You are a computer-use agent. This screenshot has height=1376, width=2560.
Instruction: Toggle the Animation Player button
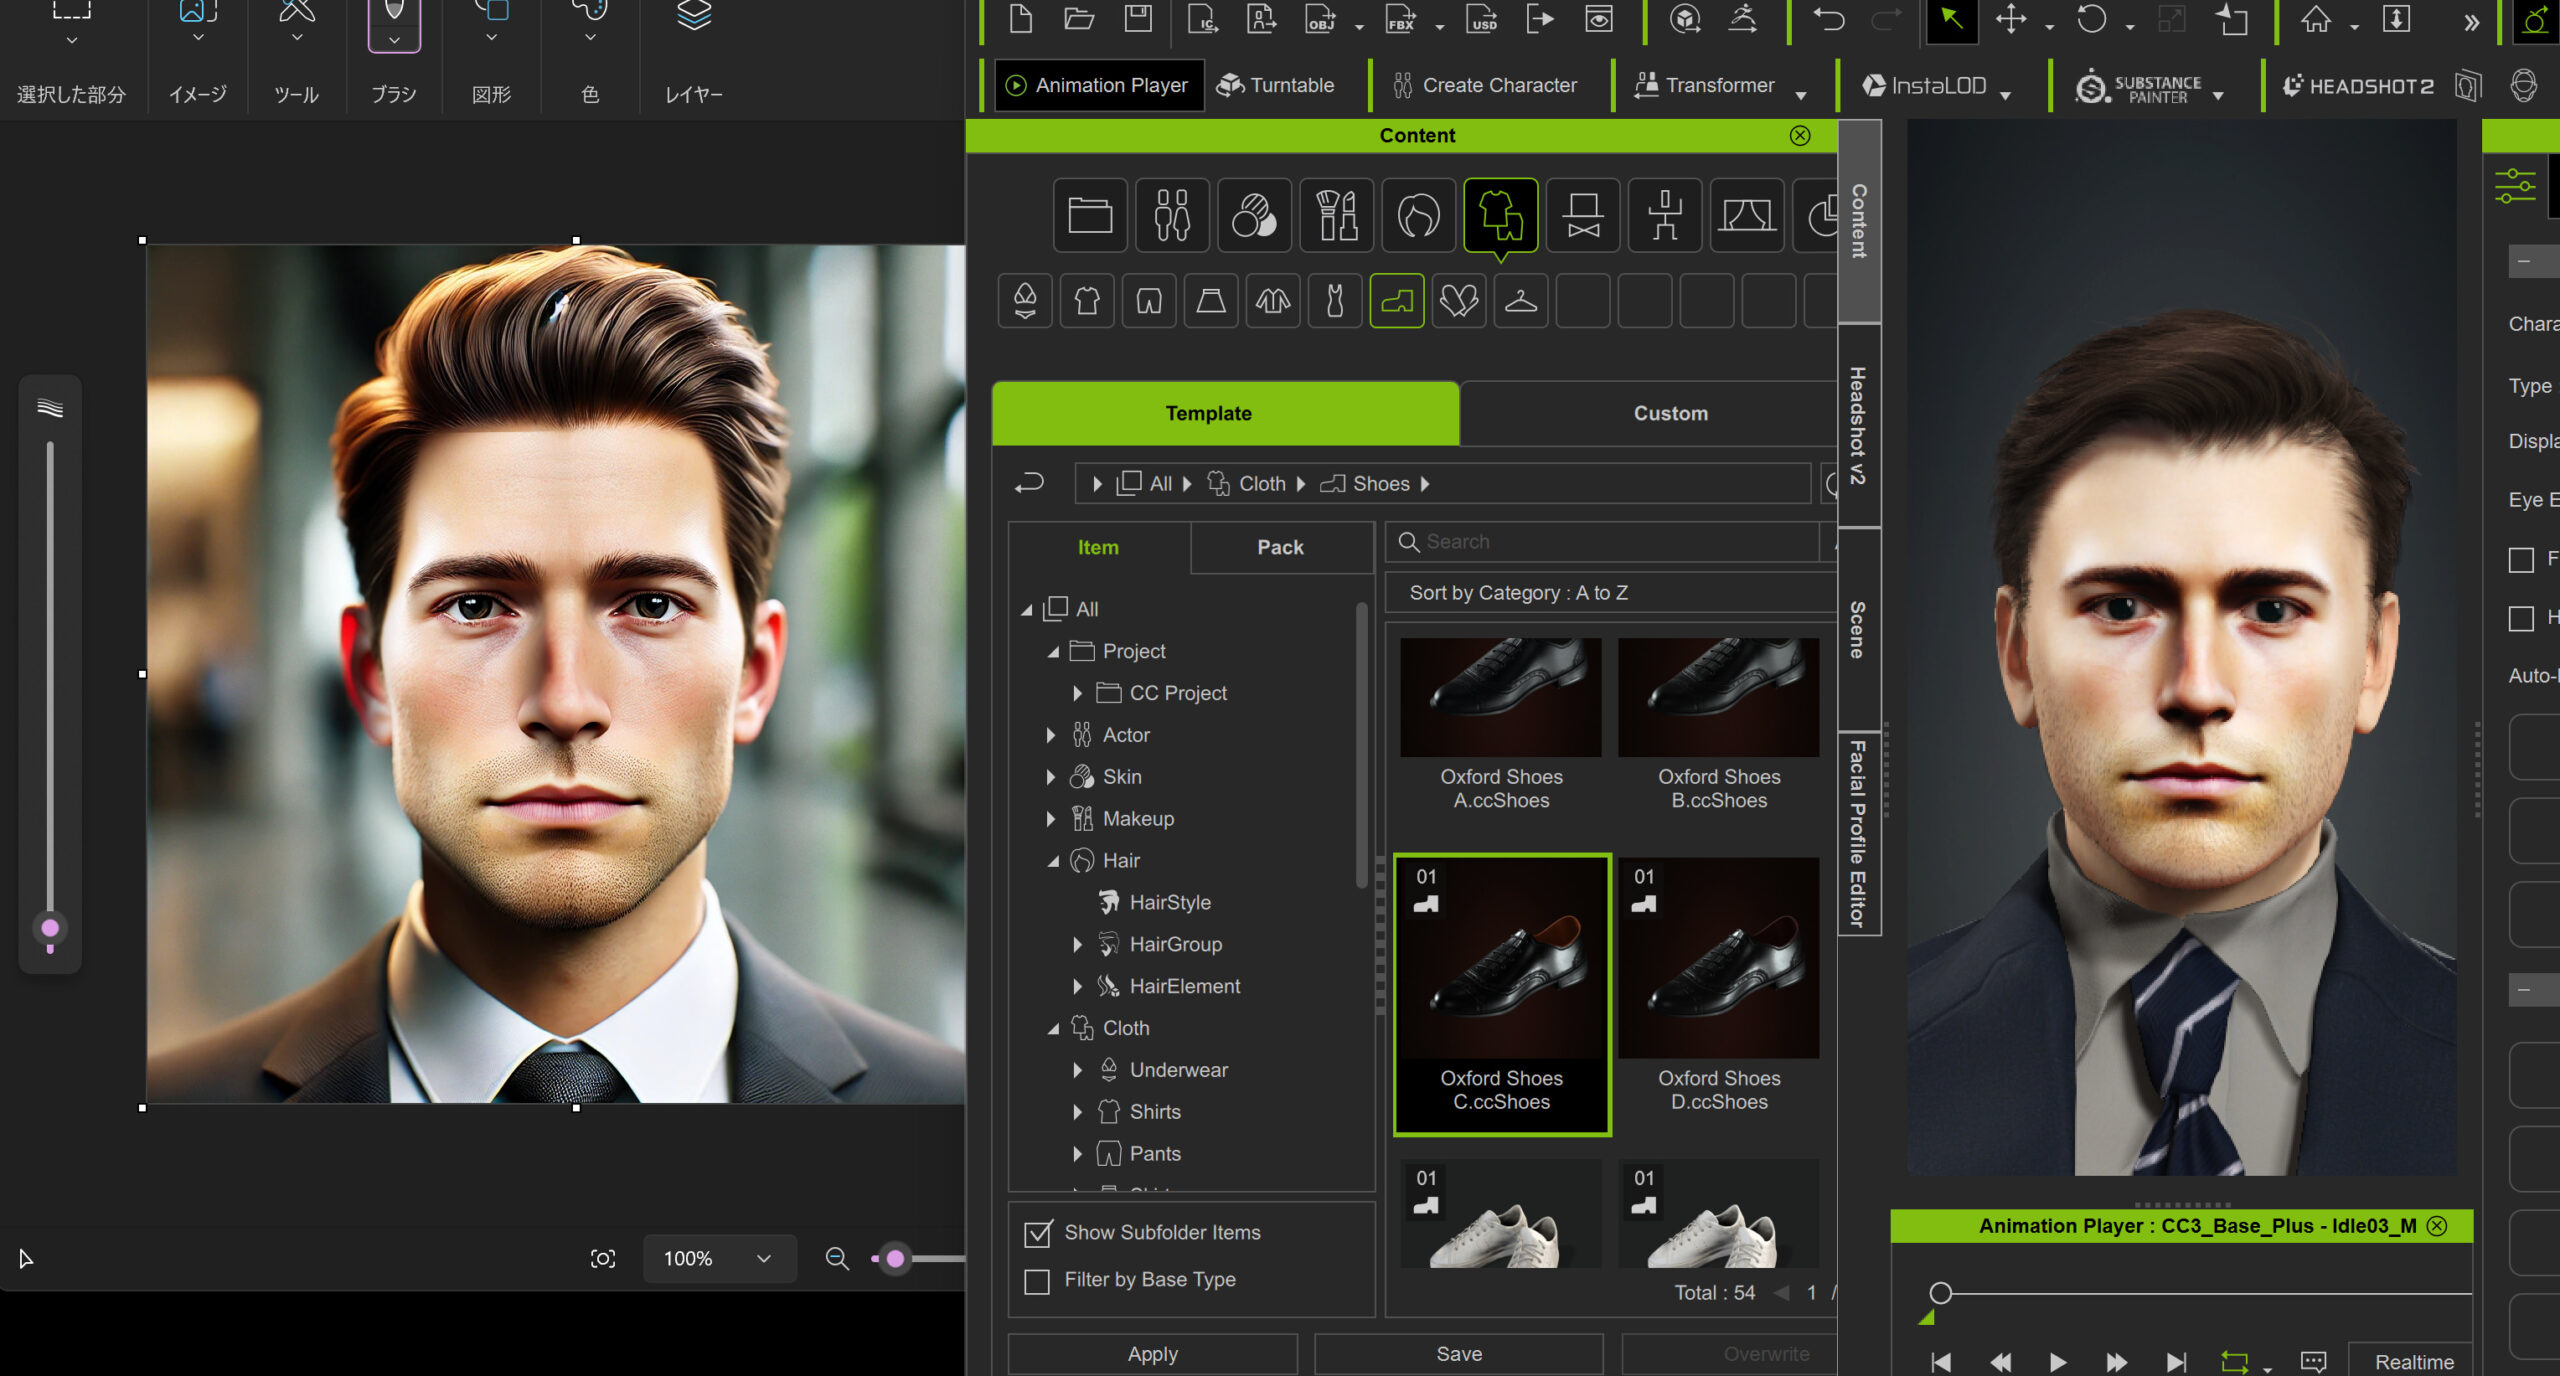click(x=1098, y=85)
